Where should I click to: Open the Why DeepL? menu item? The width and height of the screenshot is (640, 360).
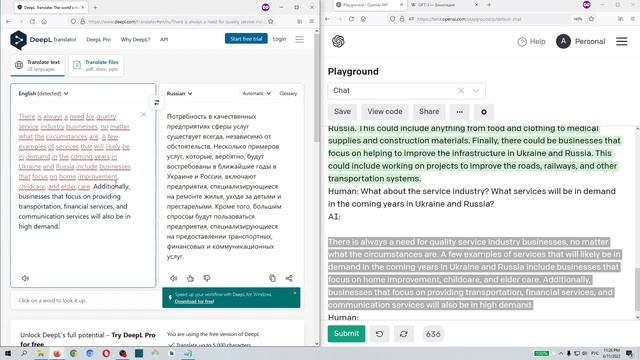(135, 40)
